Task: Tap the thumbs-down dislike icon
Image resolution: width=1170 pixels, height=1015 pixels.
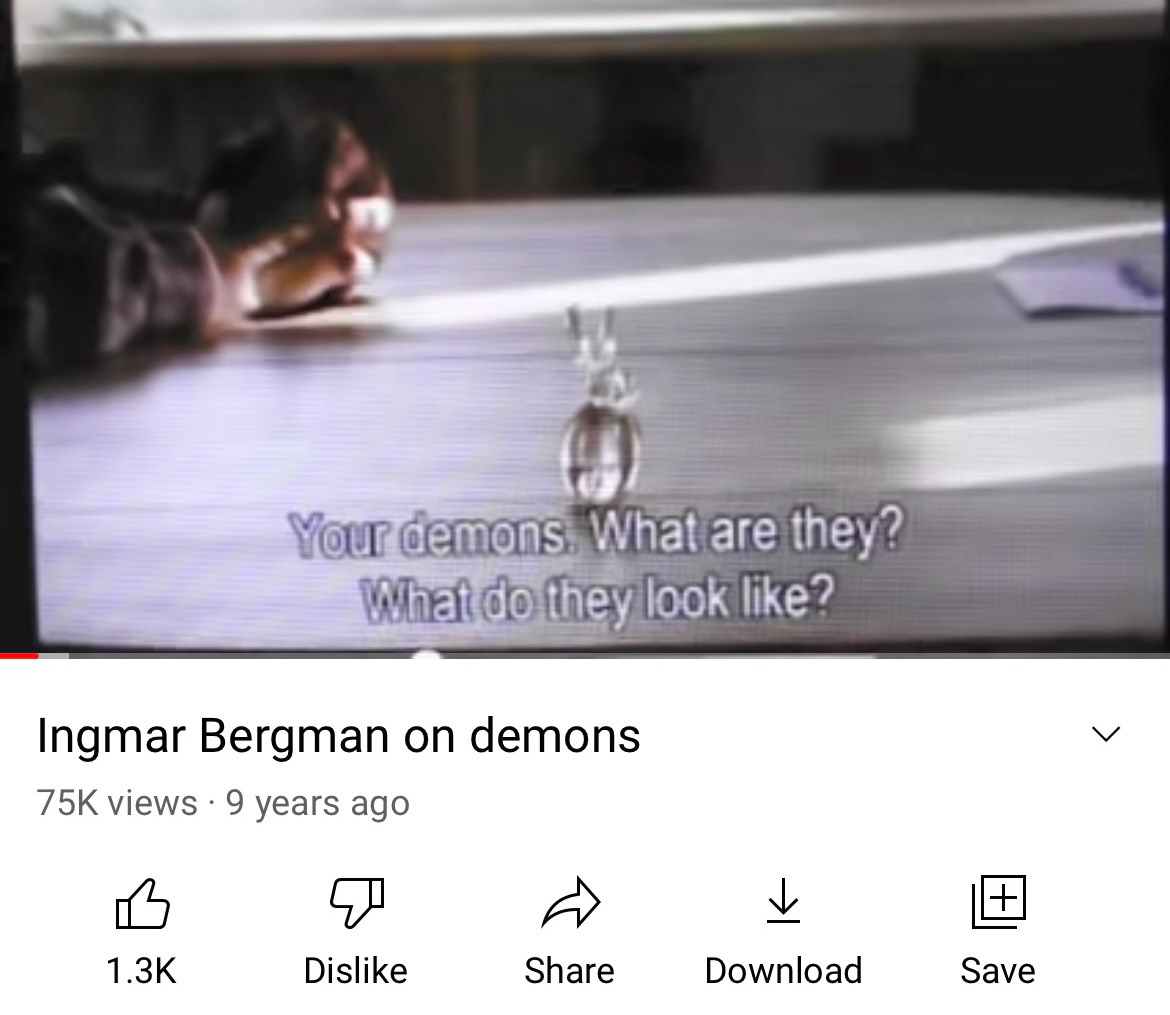Action: coord(357,903)
